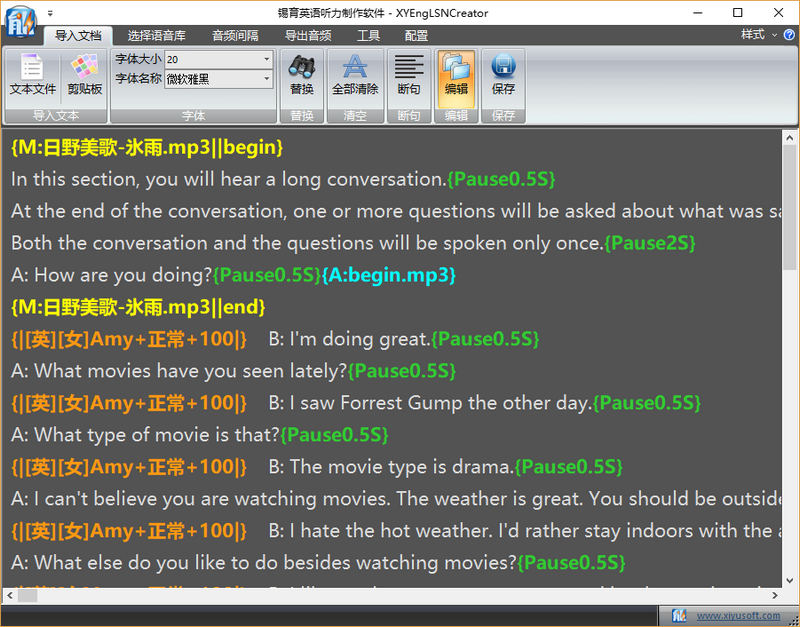This screenshot has height=627, width=800.
Task: Click the horizontal scrollbar right arrow
Action: [775, 595]
